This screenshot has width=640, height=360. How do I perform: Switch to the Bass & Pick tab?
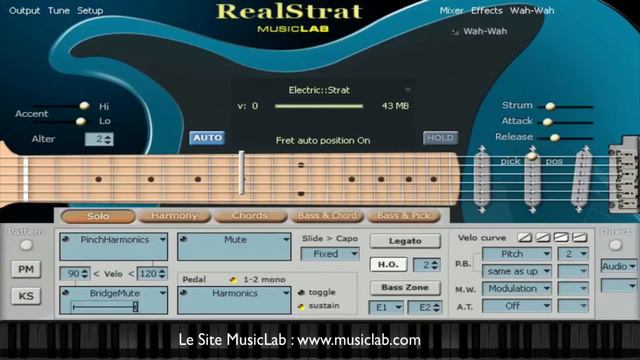tap(404, 216)
